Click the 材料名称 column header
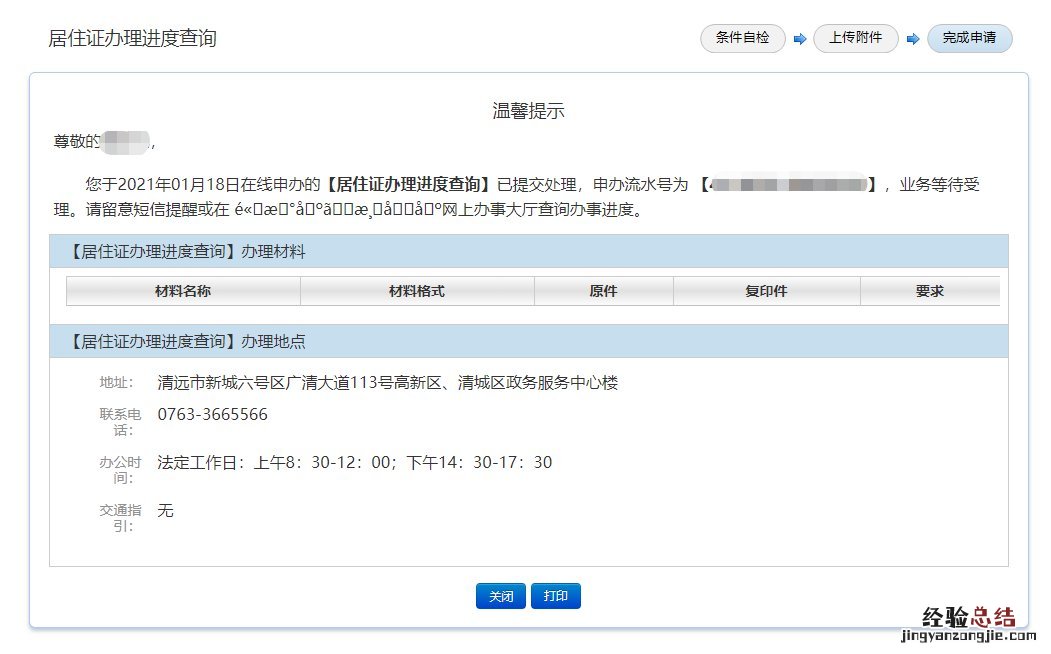1051x654 pixels. [183, 291]
